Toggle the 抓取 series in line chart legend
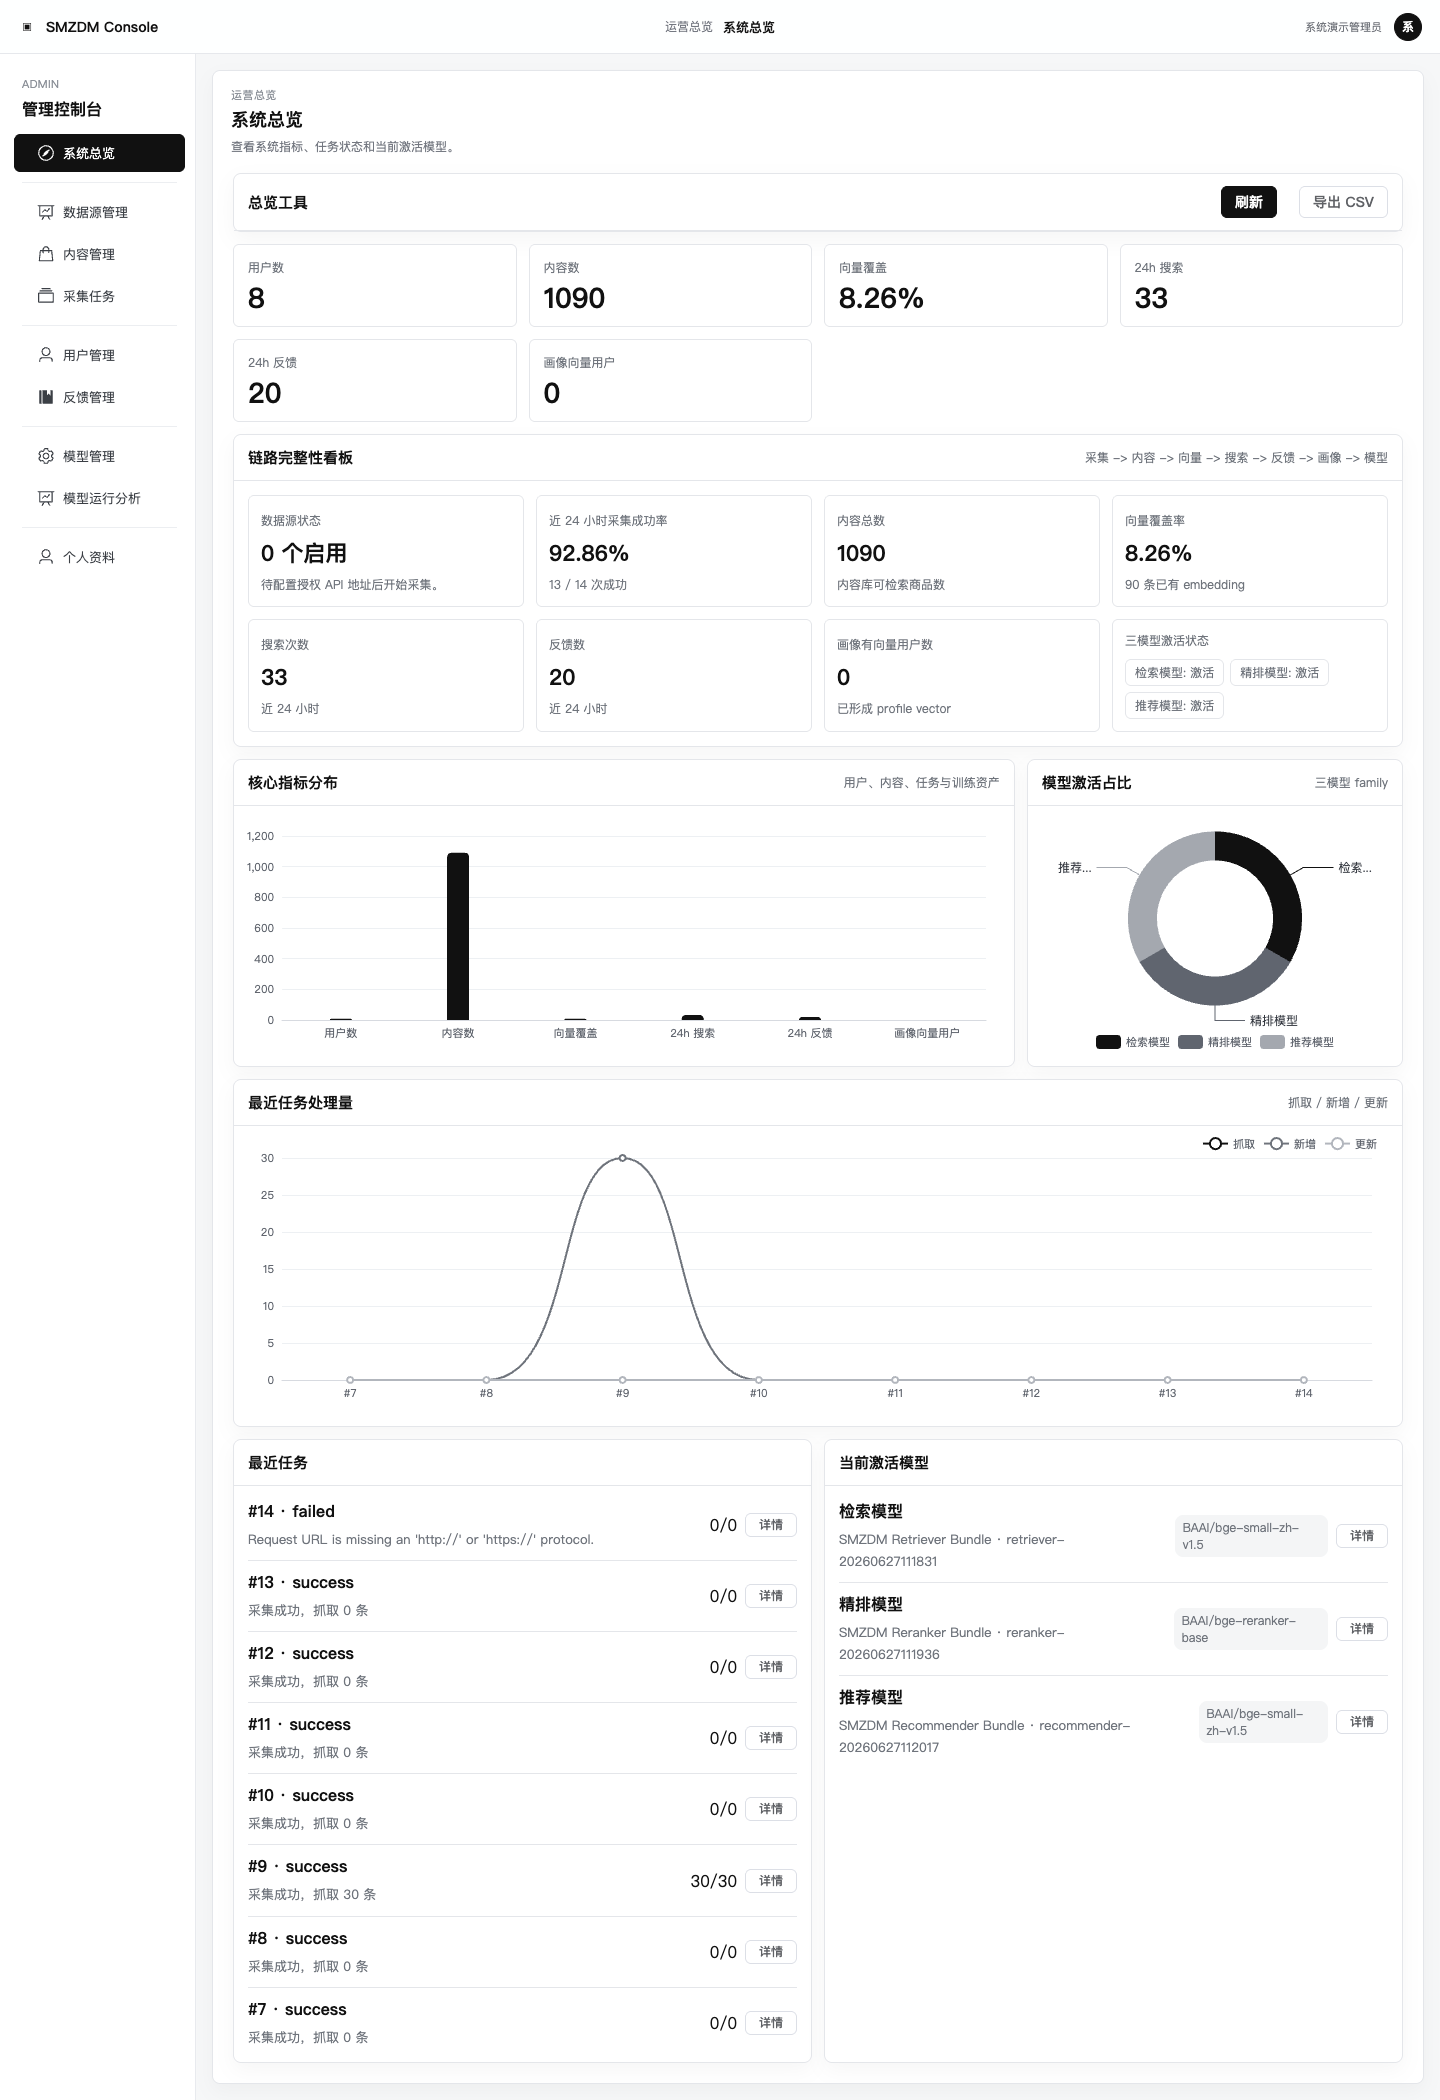Image resolution: width=1440 pixels, height=2100 pixels. [1229, 1144]
